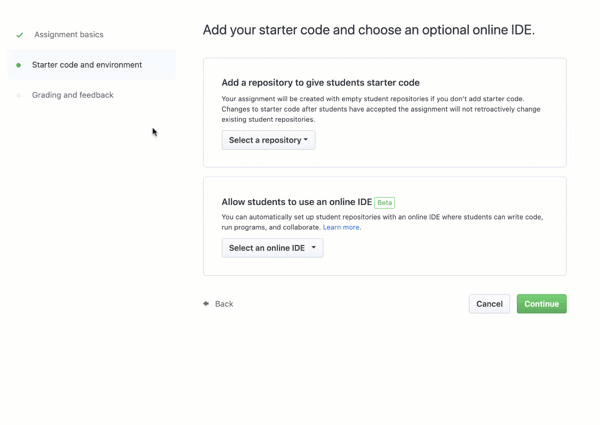Click the caret arrow on Select a repository
This screenshot has height=425, width=600.
click(306, 140)
